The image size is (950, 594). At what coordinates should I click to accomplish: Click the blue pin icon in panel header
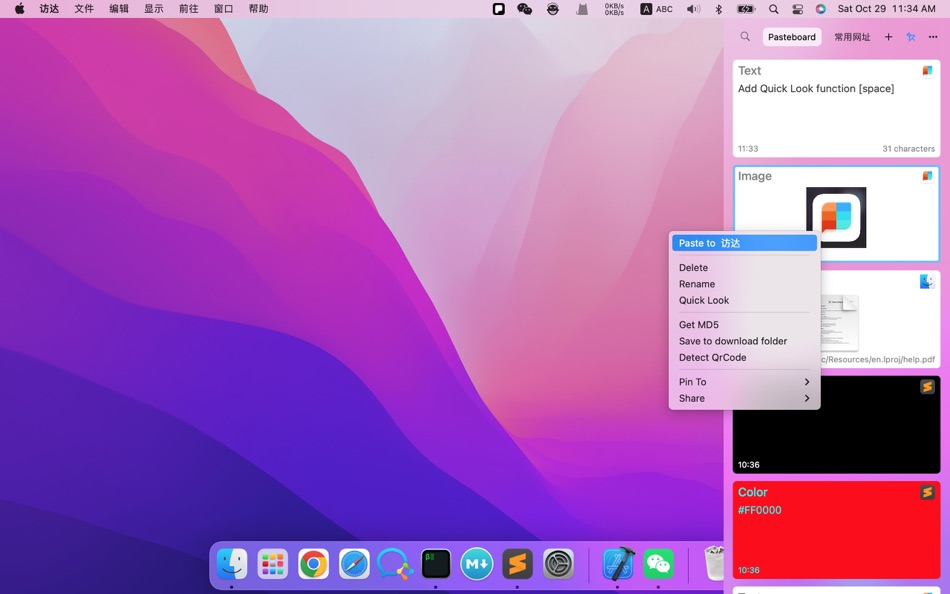tap(911, 37)
